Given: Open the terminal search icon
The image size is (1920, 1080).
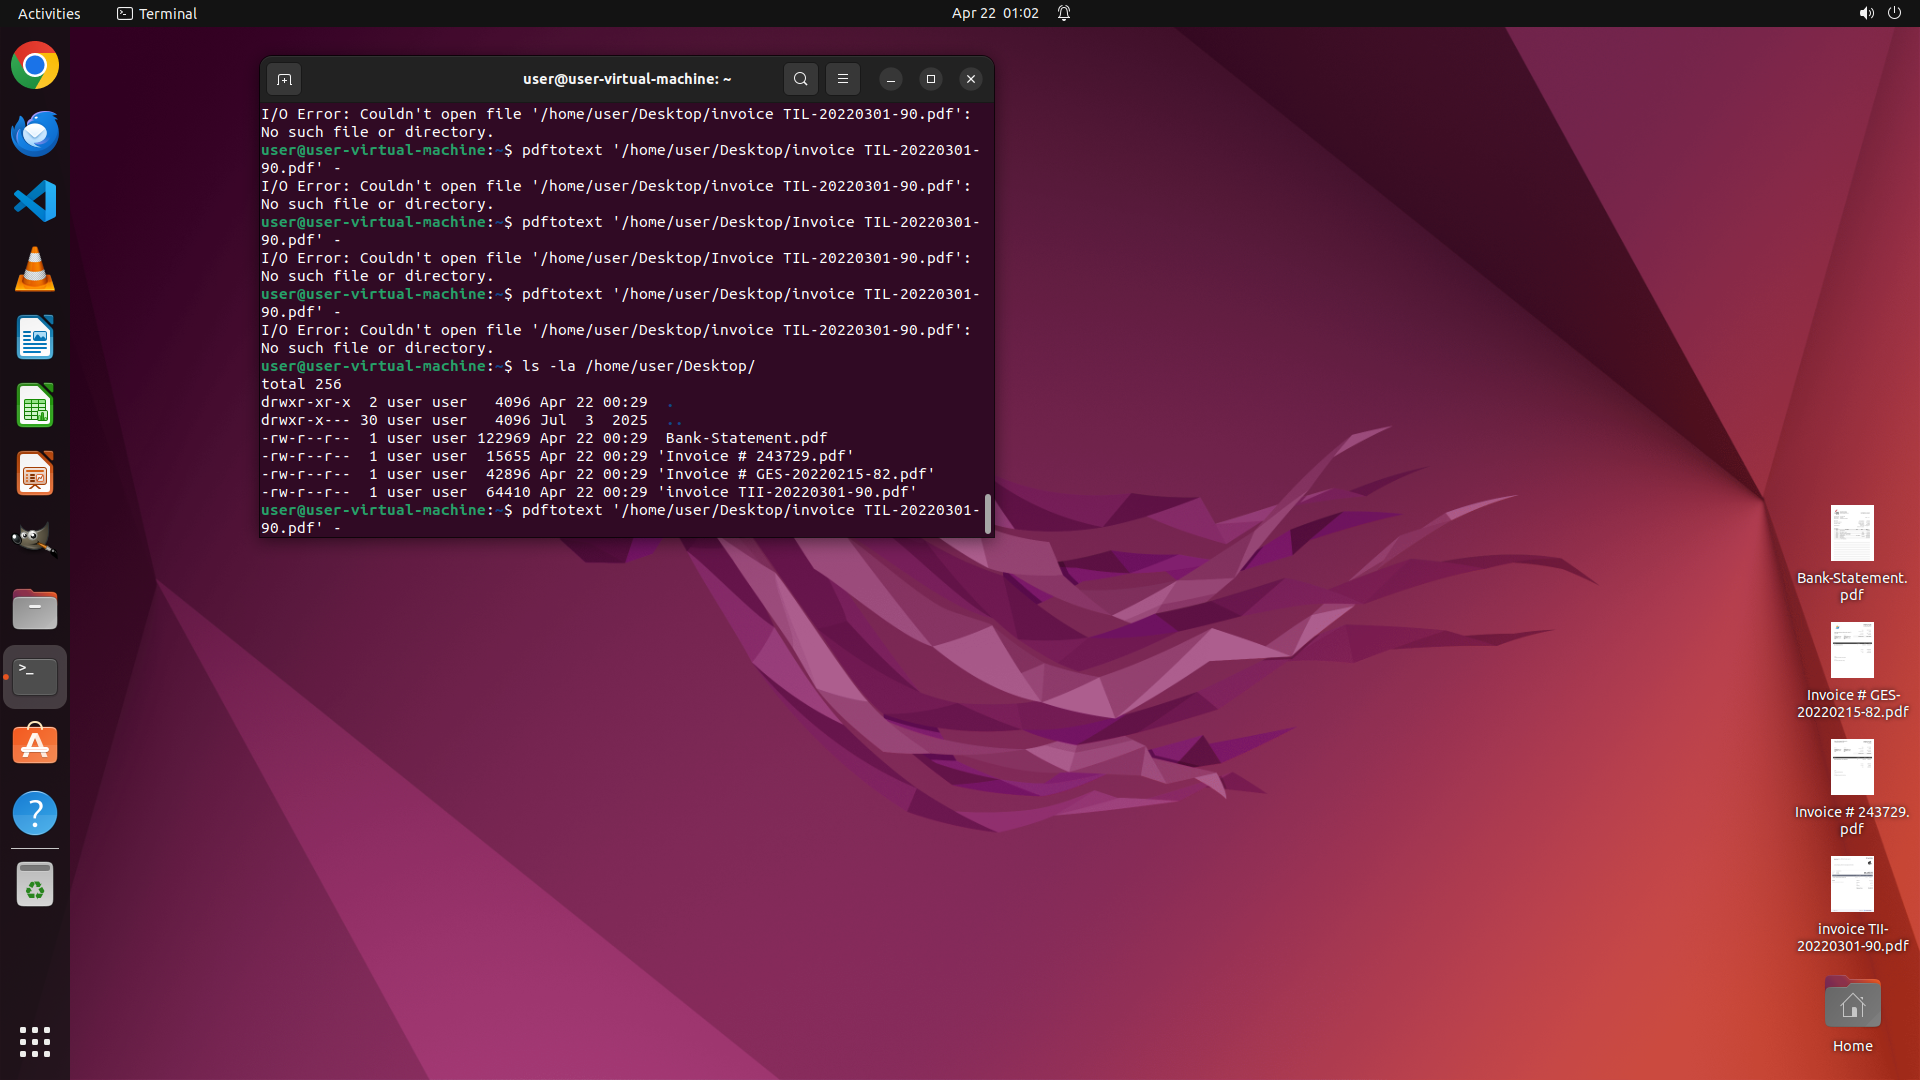Looking at the screenshot, I should point(800,79).
